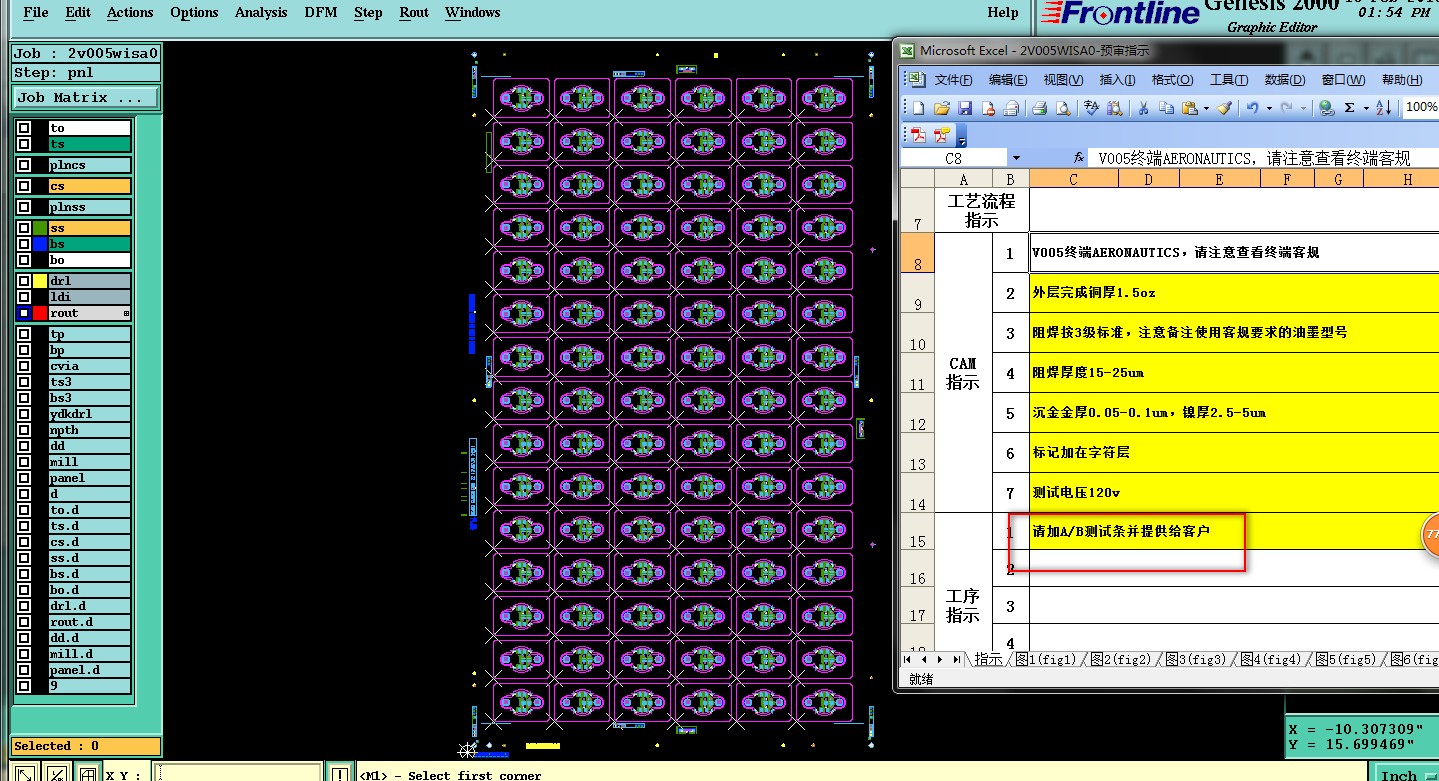
Task: Click the Undo arrow icon in Excel
Action: coord(1252,108)
